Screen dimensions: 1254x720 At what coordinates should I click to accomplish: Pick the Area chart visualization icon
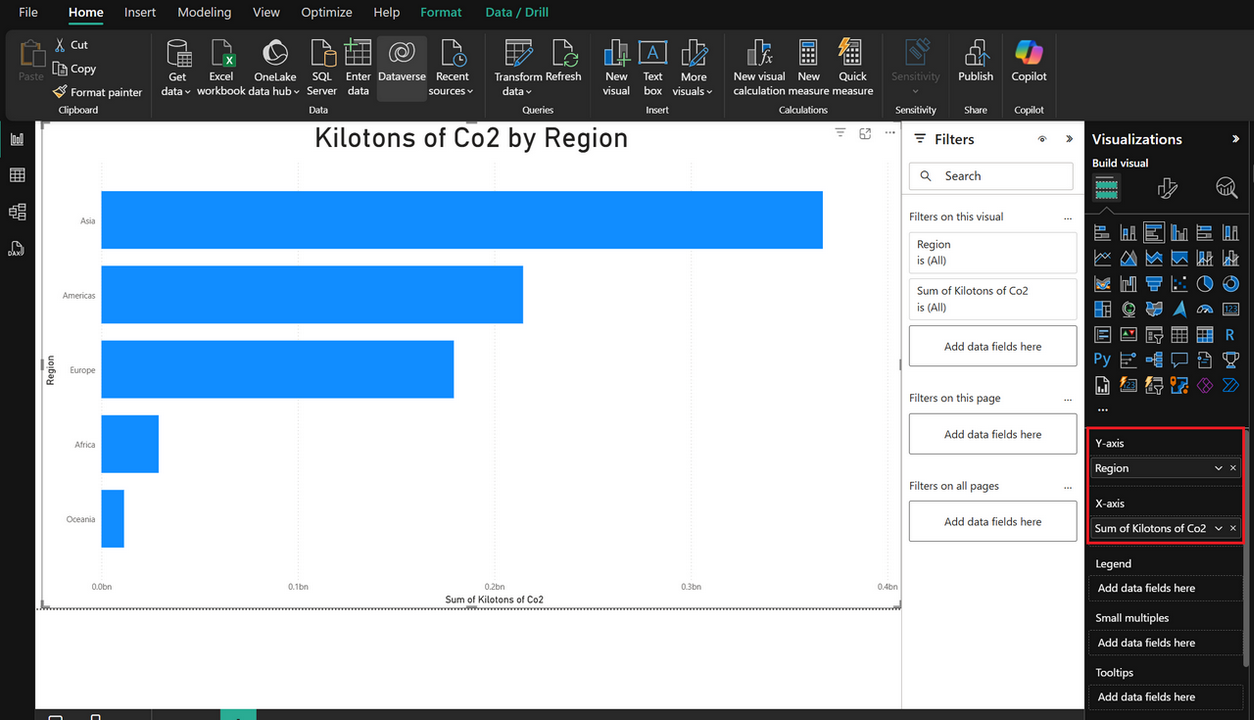(1128, 258)
